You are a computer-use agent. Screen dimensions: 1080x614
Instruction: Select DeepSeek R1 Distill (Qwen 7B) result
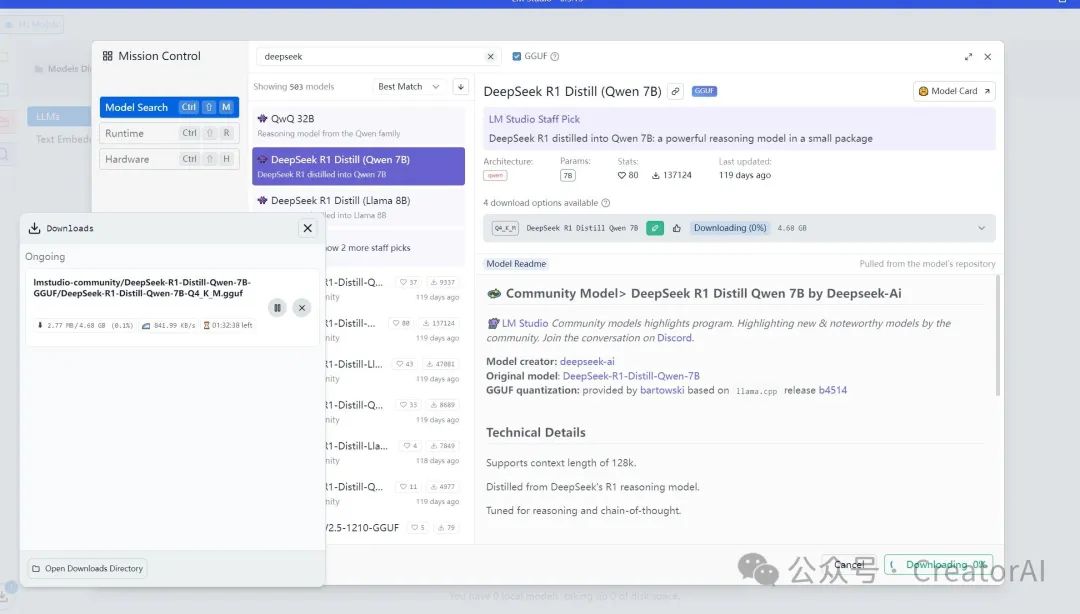tap(358, 166)
